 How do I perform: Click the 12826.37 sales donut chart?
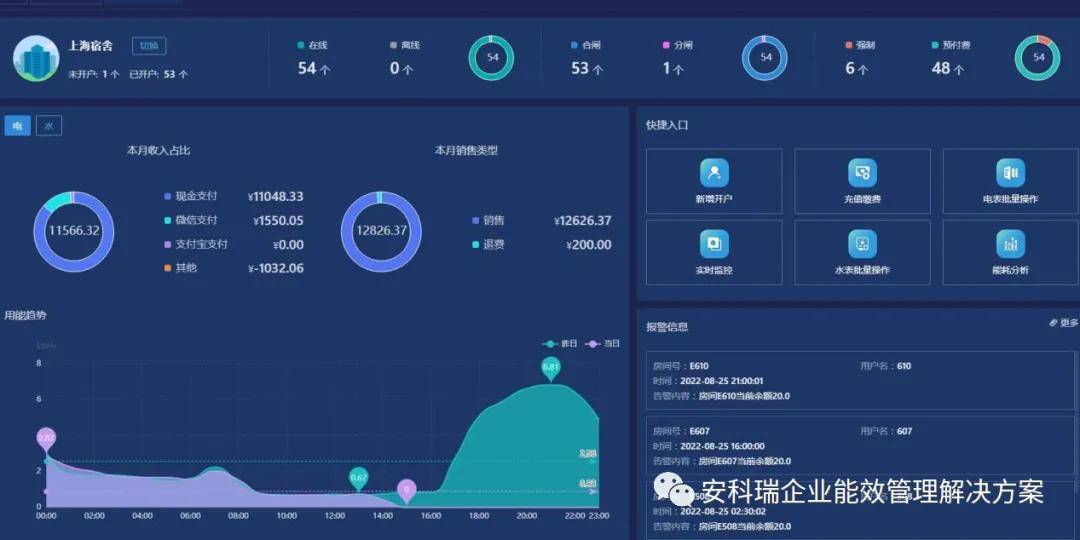pyautogui.click(x=381, y=231)
